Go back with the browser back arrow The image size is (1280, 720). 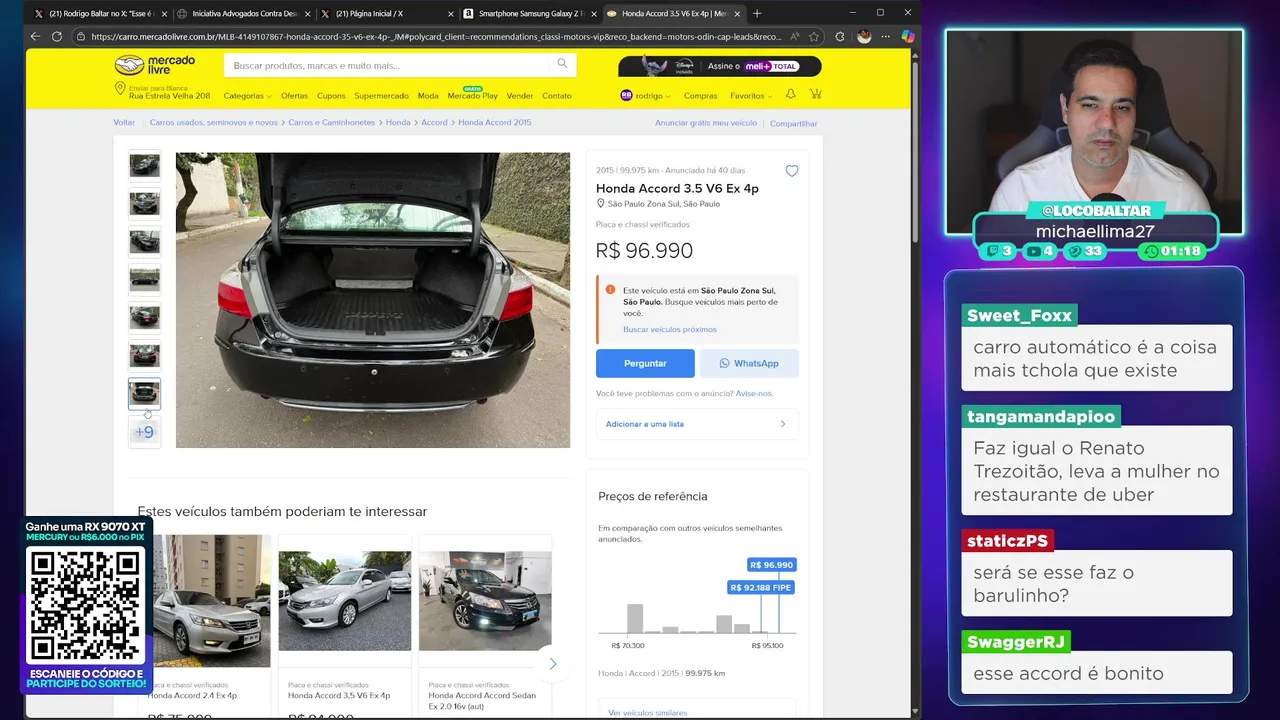pos(35,36)
